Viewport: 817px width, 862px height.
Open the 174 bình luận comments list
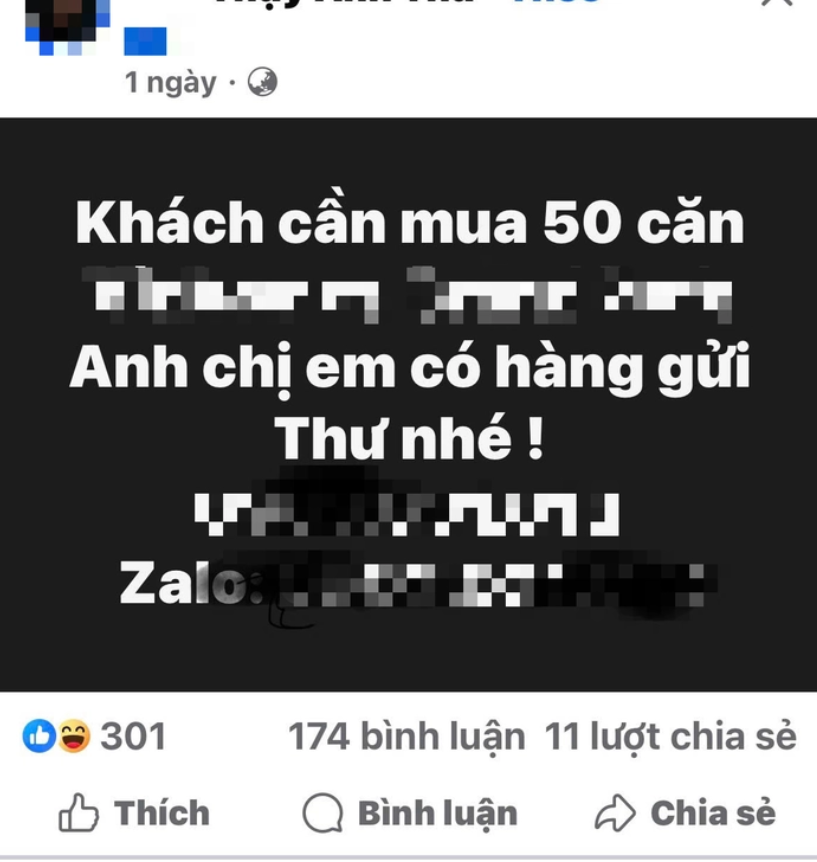pyautogui.click(x=407, y=737)
